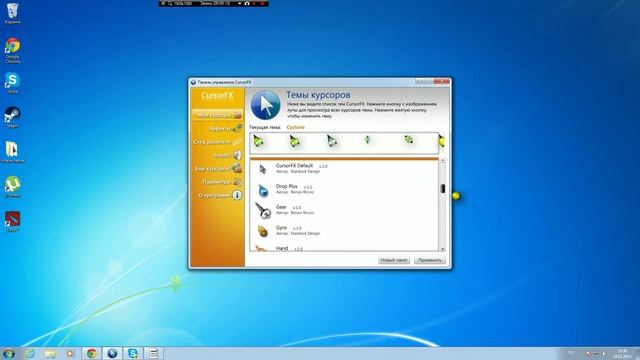Click the theme list scrollbar thumb

click(442, 188)
